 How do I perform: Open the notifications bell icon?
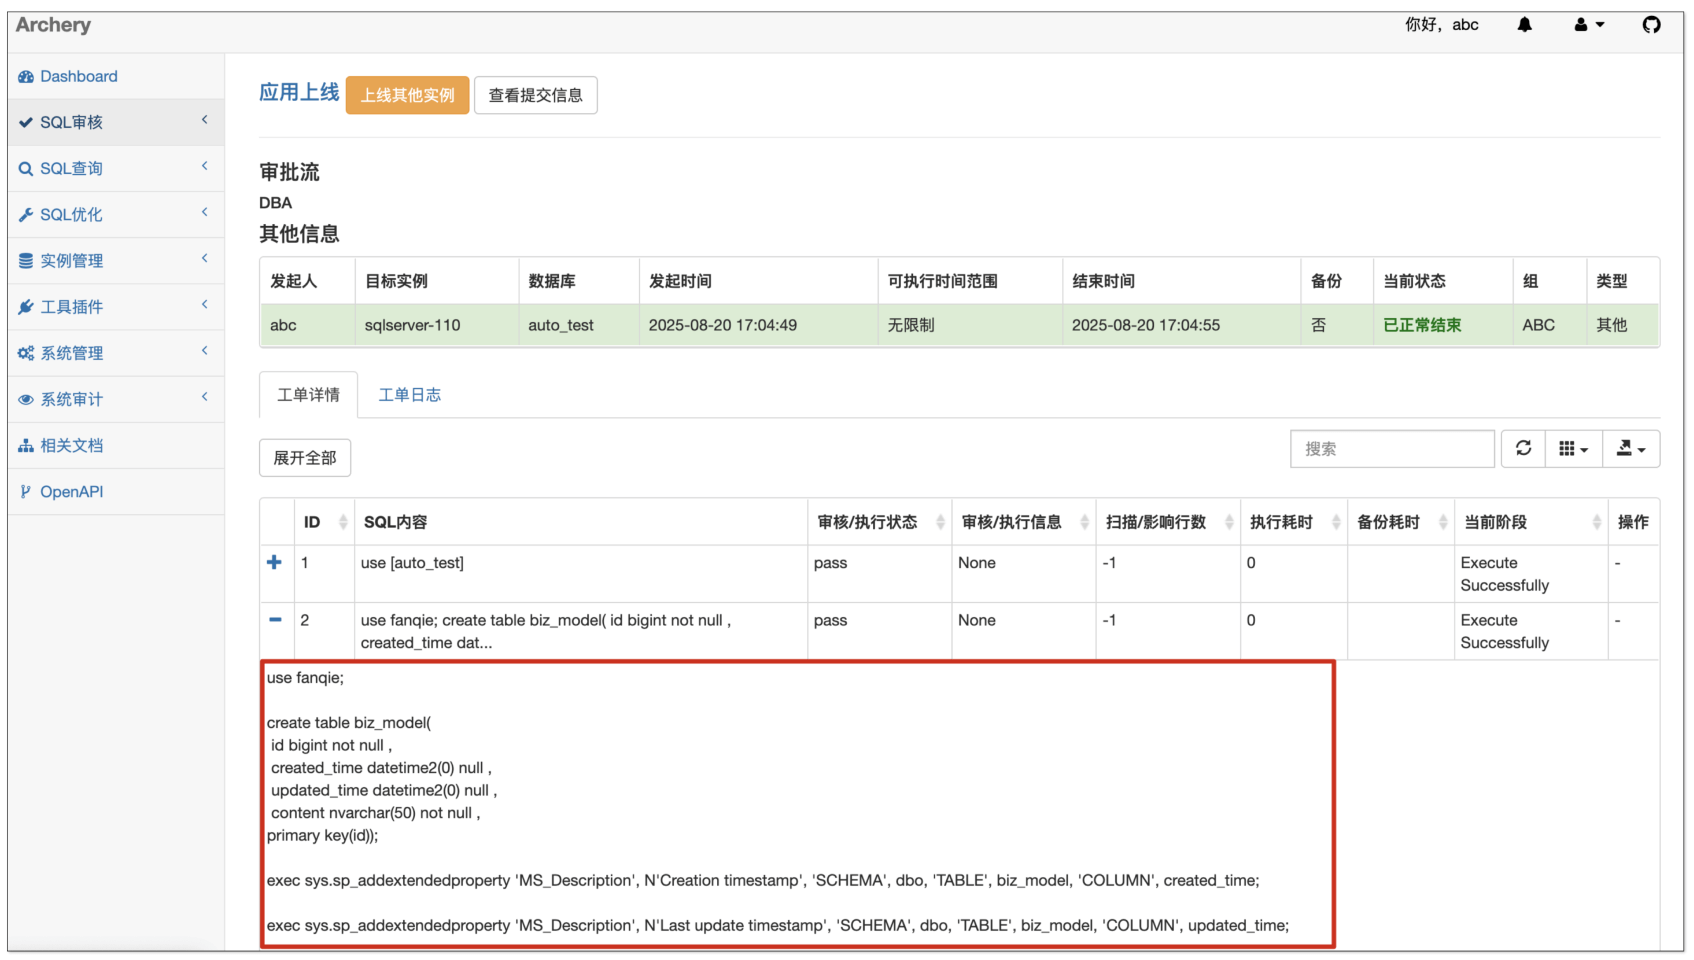click(x=1524, y=25)
